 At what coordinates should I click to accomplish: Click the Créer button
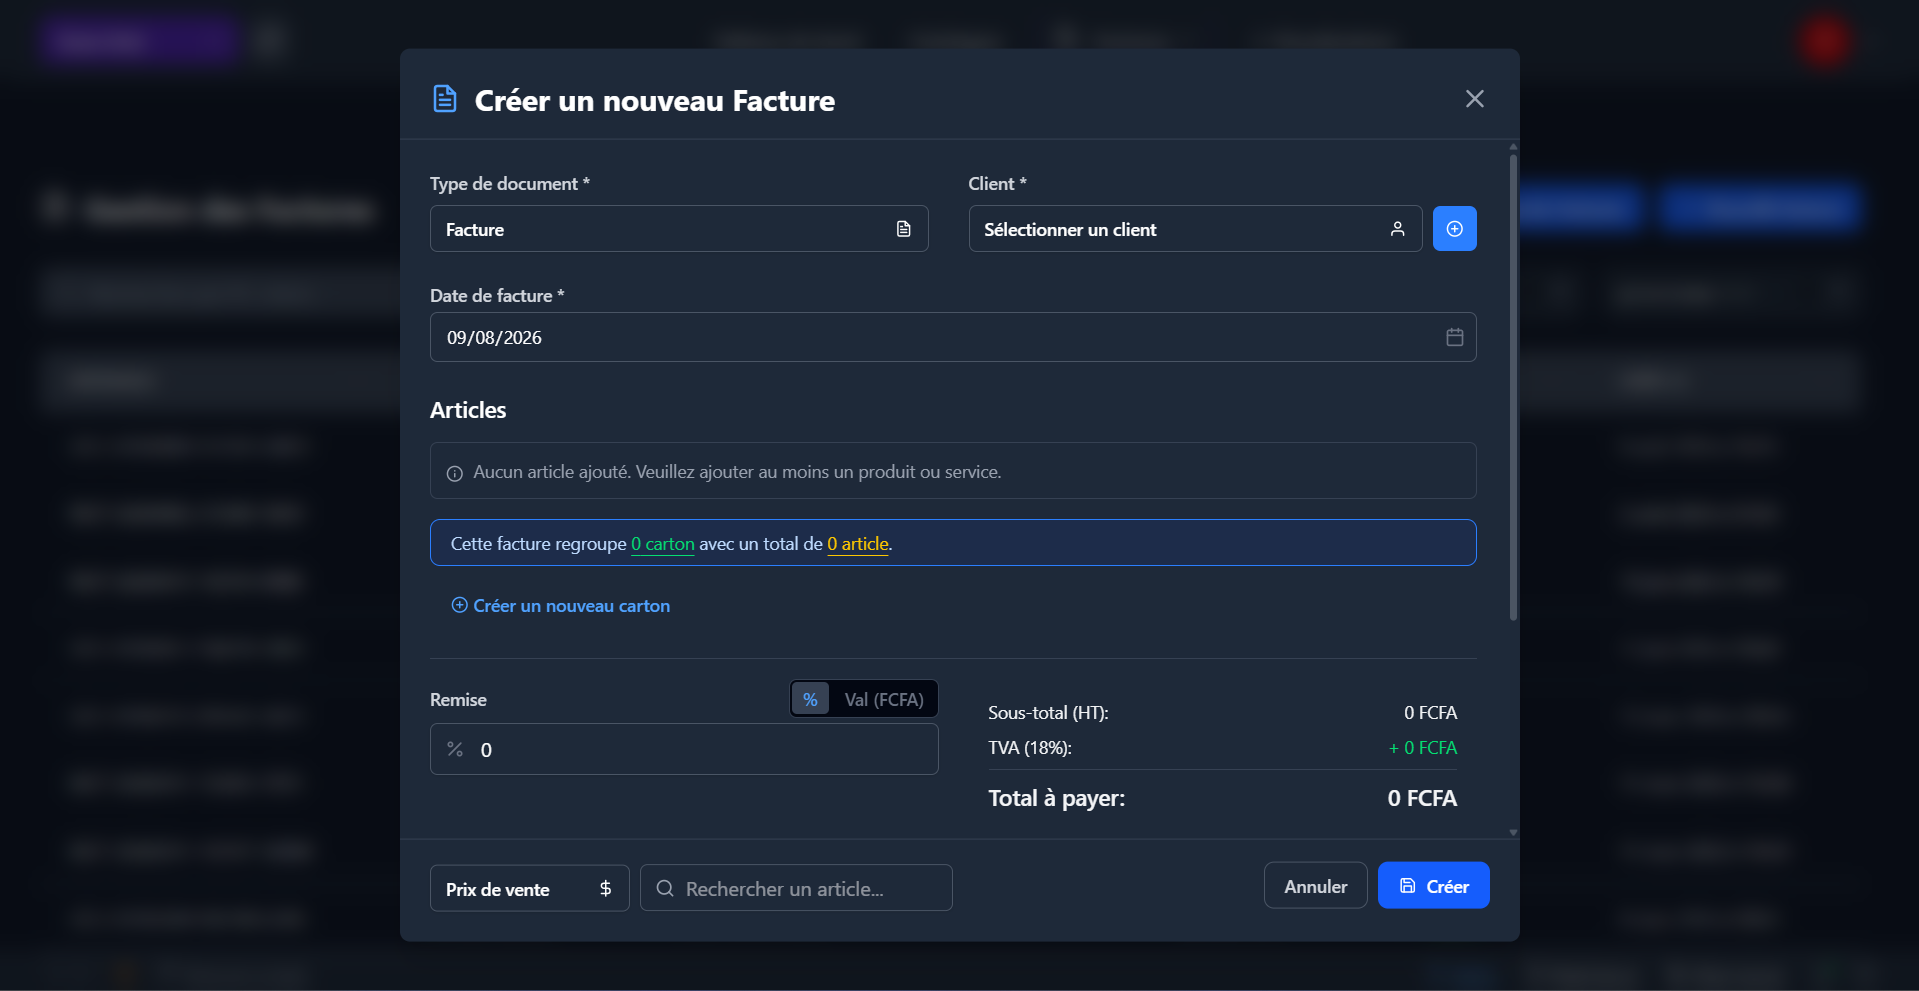[x=1433, y=886]
